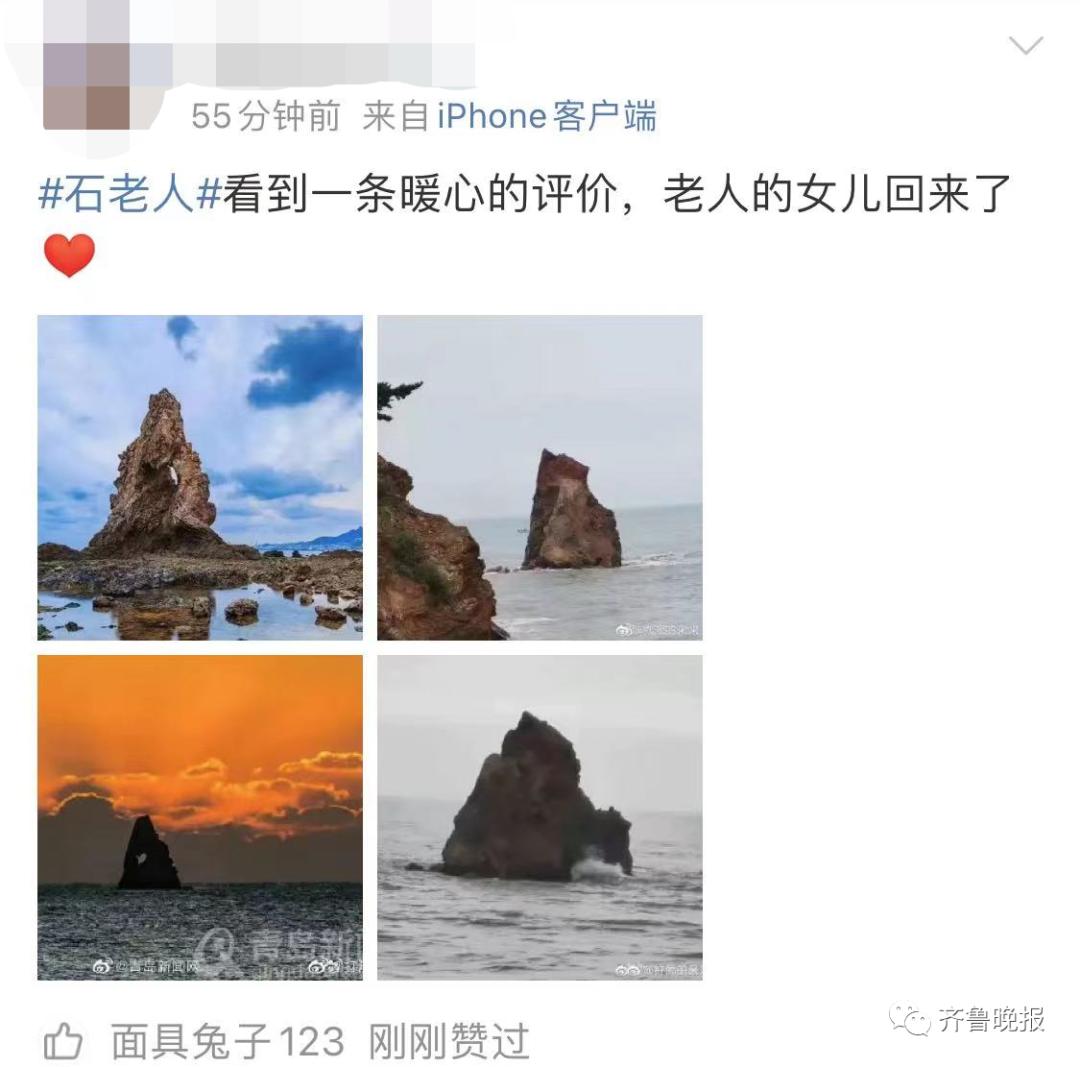Open liker name 面具兔子123

point(227,1041)
